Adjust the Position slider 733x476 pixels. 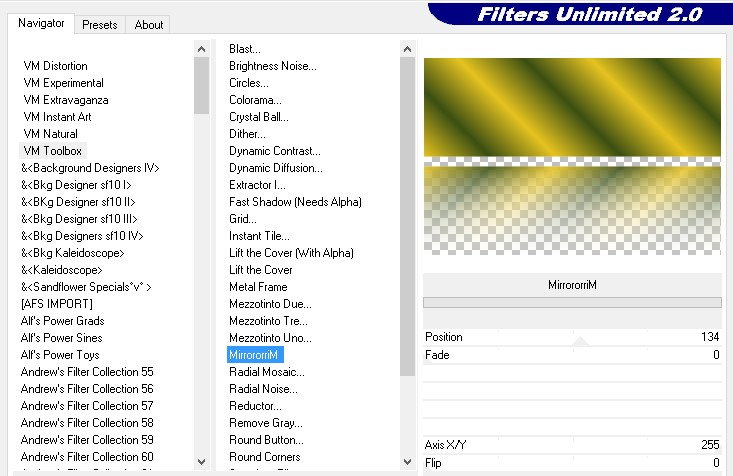[x=580, y=338]
